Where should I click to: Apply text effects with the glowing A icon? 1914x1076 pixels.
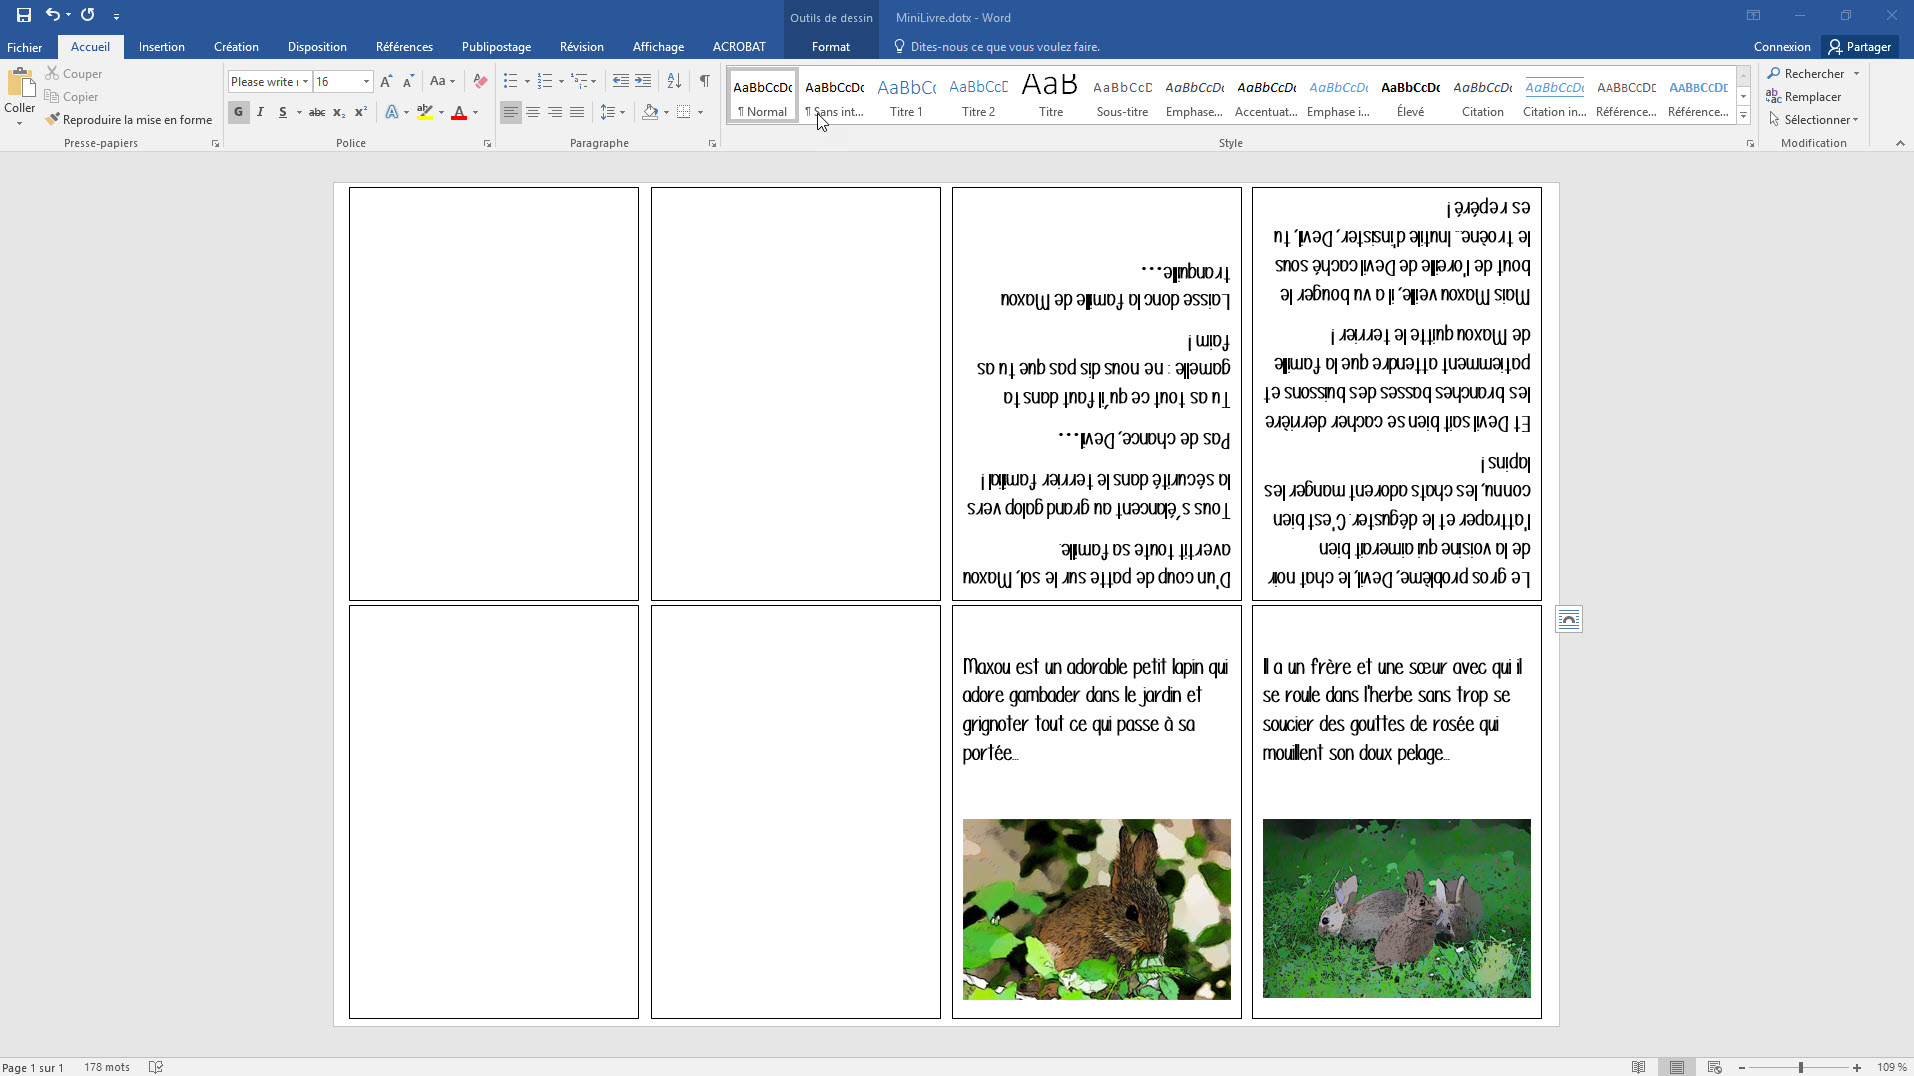point(392,112)
